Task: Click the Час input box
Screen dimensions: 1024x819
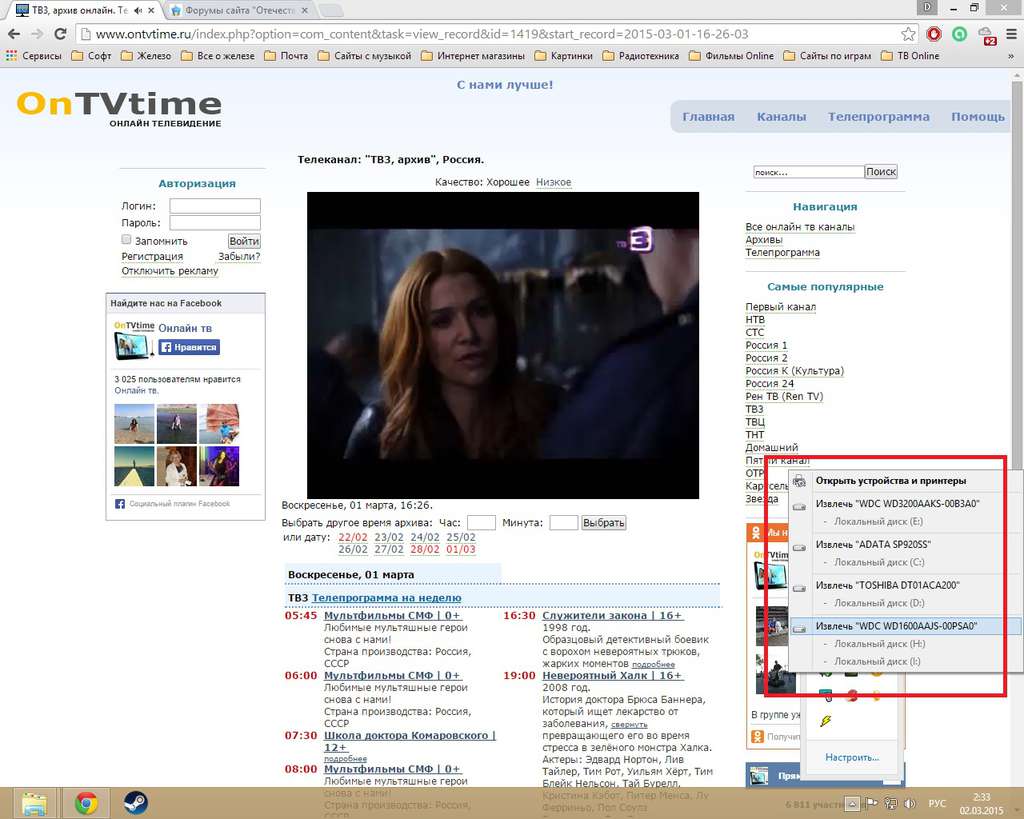Action: 481,522
